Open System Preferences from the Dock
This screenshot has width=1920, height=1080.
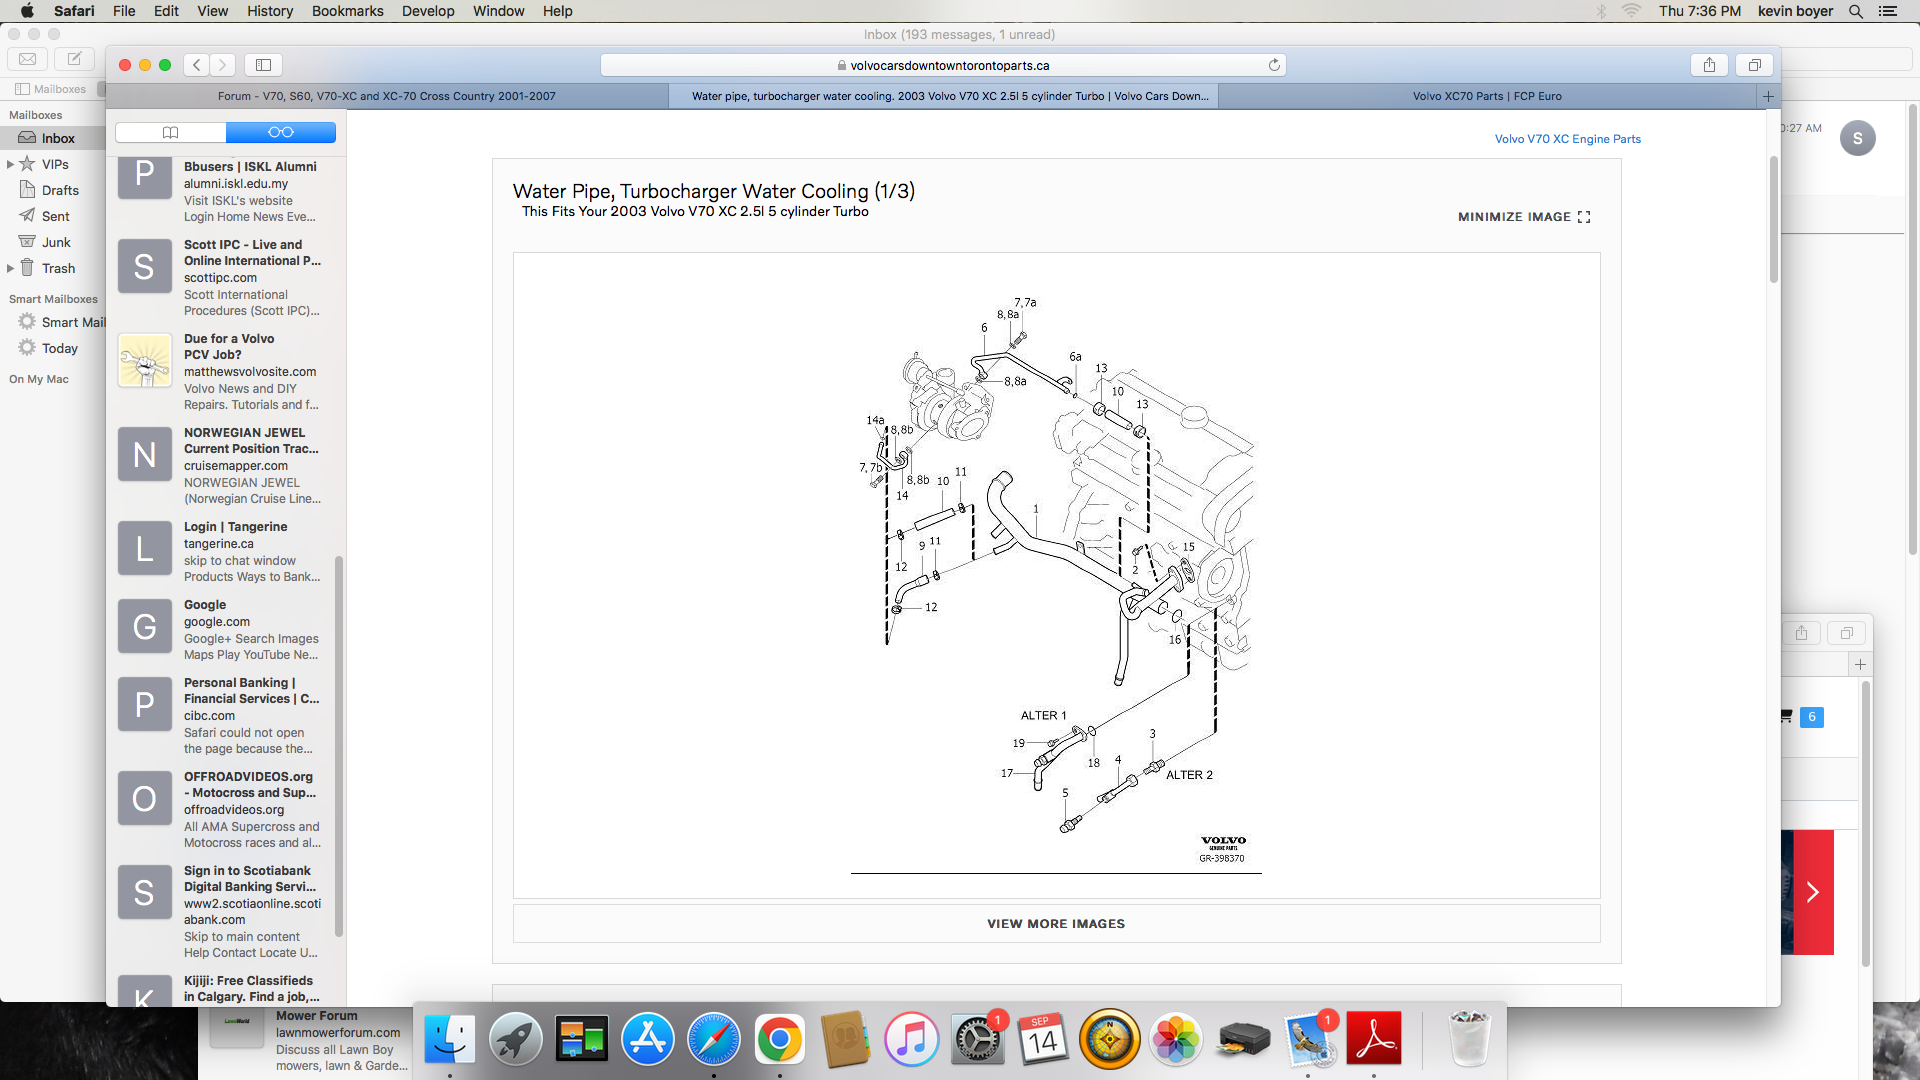click(977, 1039)
